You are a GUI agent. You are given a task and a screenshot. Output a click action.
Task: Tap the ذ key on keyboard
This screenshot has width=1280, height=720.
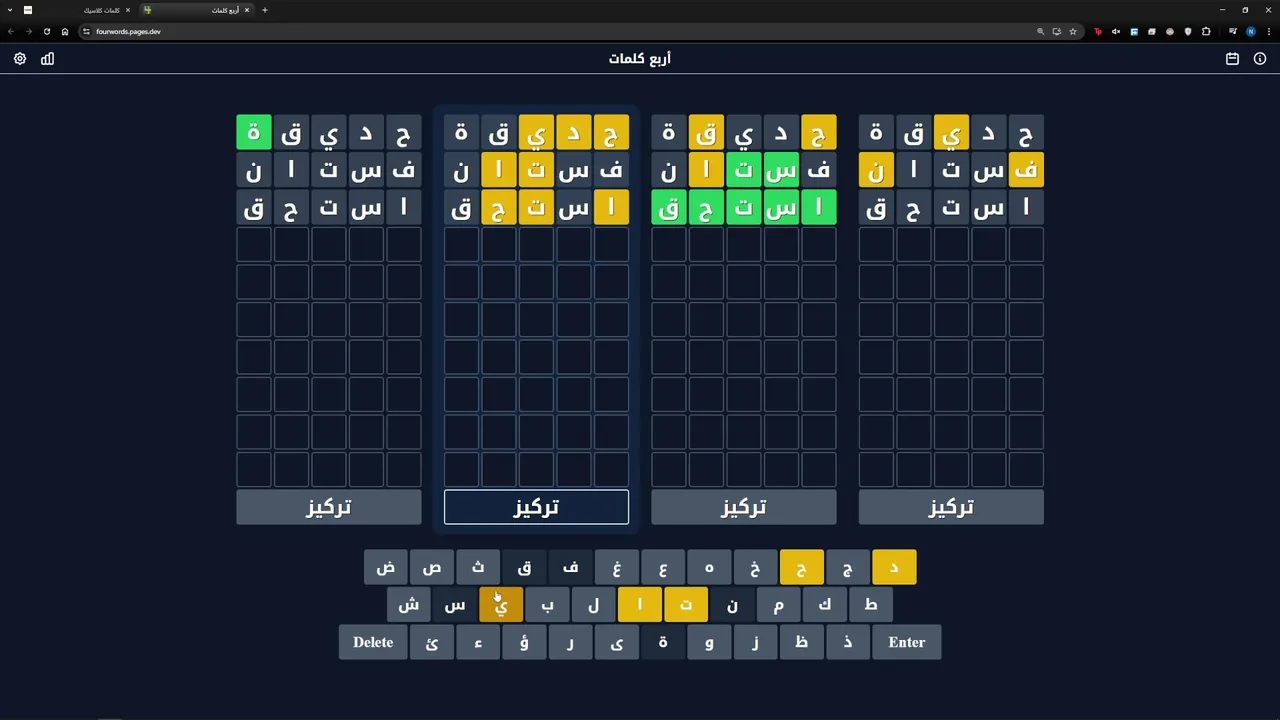point(847,642)
